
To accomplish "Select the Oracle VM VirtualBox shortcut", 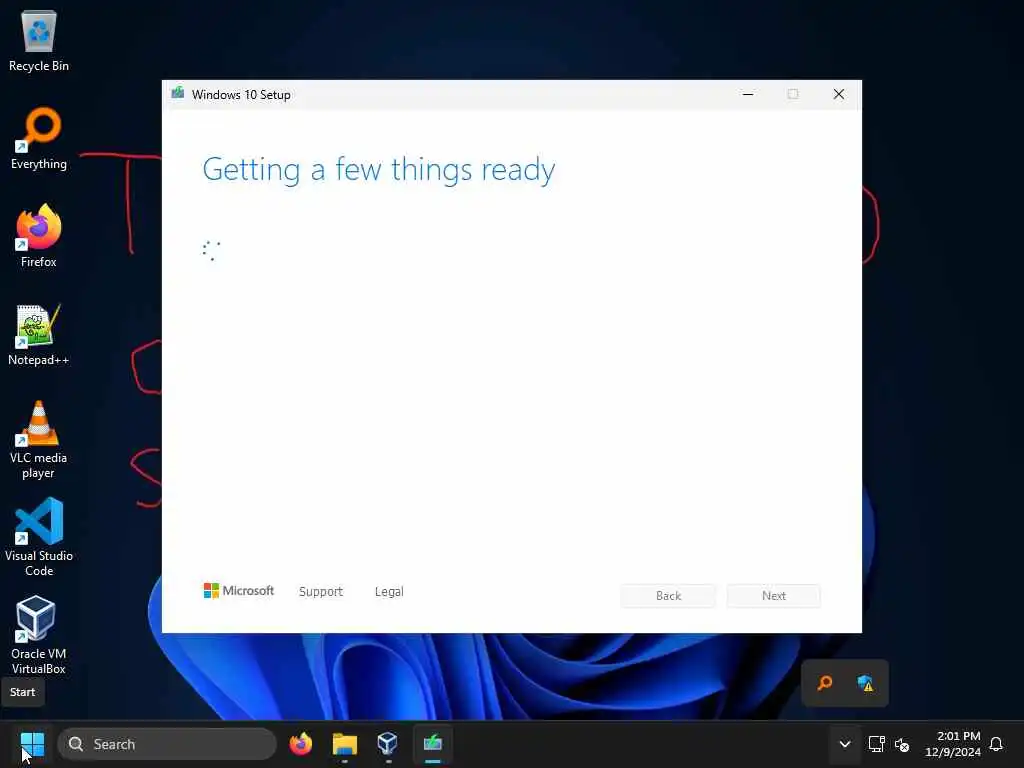I will (x=39, y=635).
